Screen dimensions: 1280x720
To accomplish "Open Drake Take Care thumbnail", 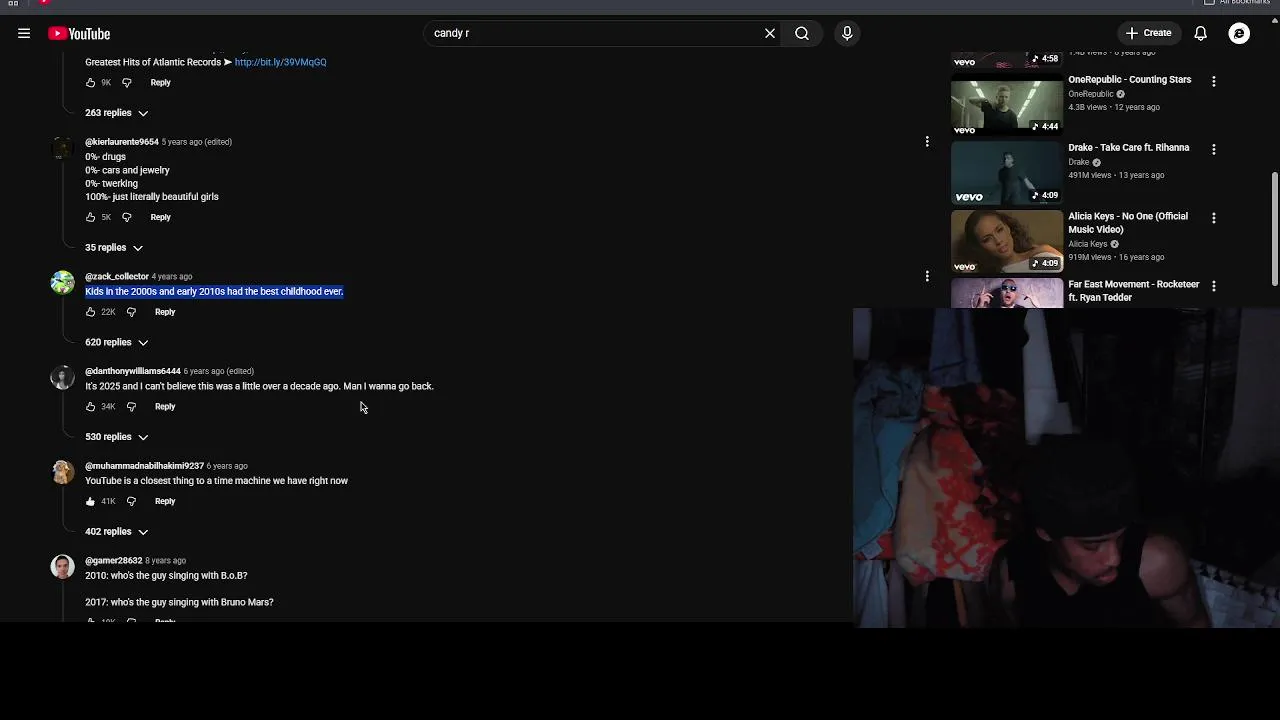I will click(1007, 172).
